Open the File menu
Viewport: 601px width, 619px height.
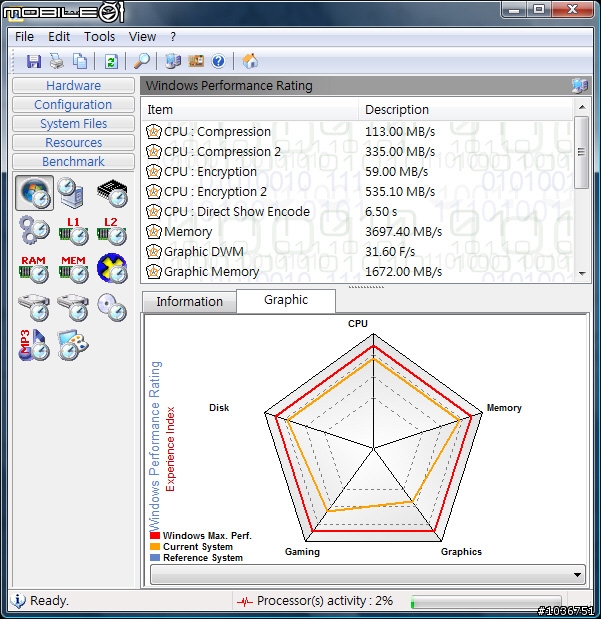(24, 37)
